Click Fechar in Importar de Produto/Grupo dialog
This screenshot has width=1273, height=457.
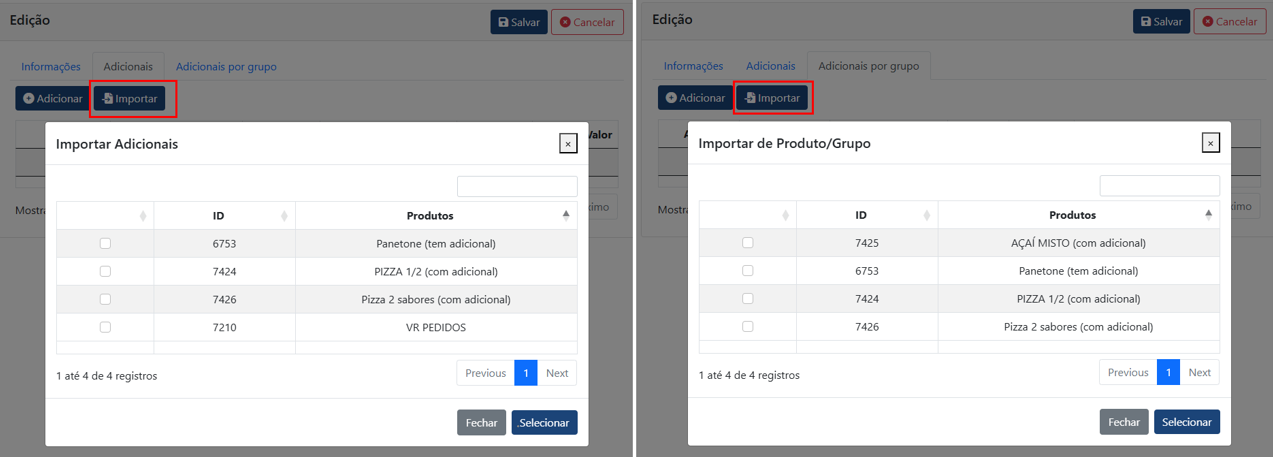(1124, 422)
